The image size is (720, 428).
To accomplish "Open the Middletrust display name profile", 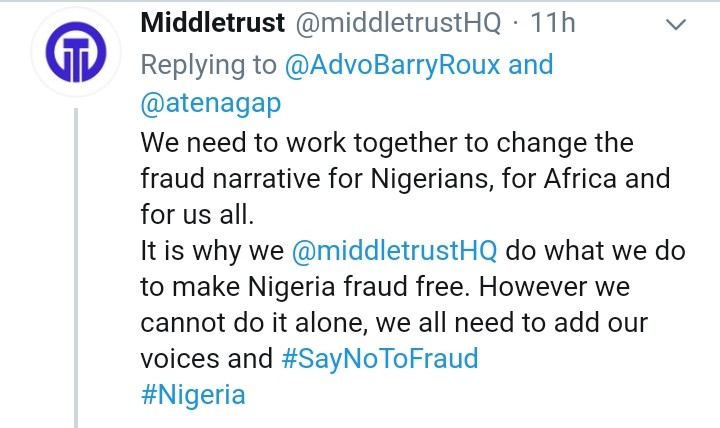I will pyautogui.click(x=213, y=23).
